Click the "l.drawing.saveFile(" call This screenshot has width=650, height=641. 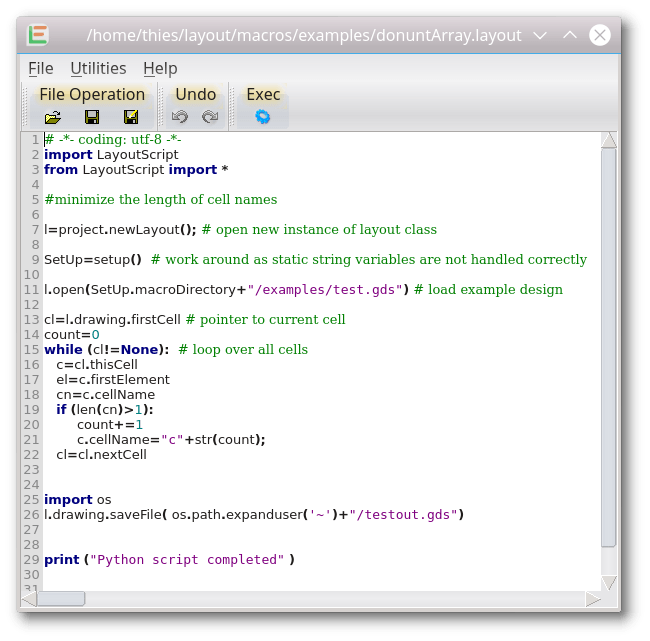105,515
